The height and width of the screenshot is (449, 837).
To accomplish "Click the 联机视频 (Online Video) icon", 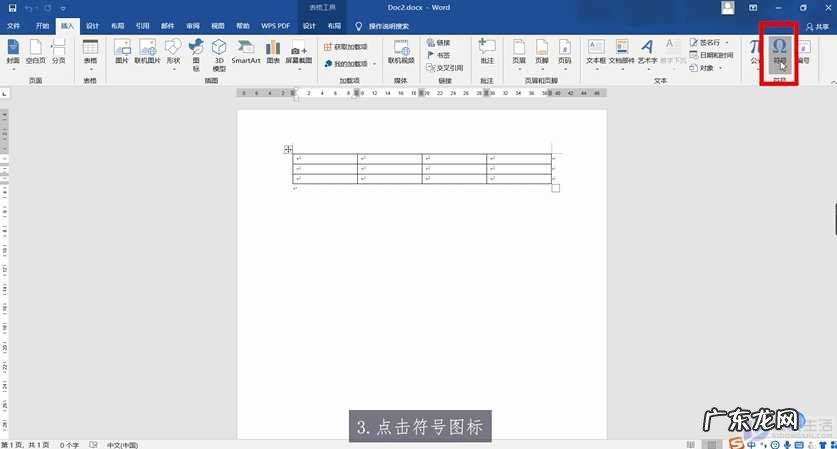I will click(401, 52).
